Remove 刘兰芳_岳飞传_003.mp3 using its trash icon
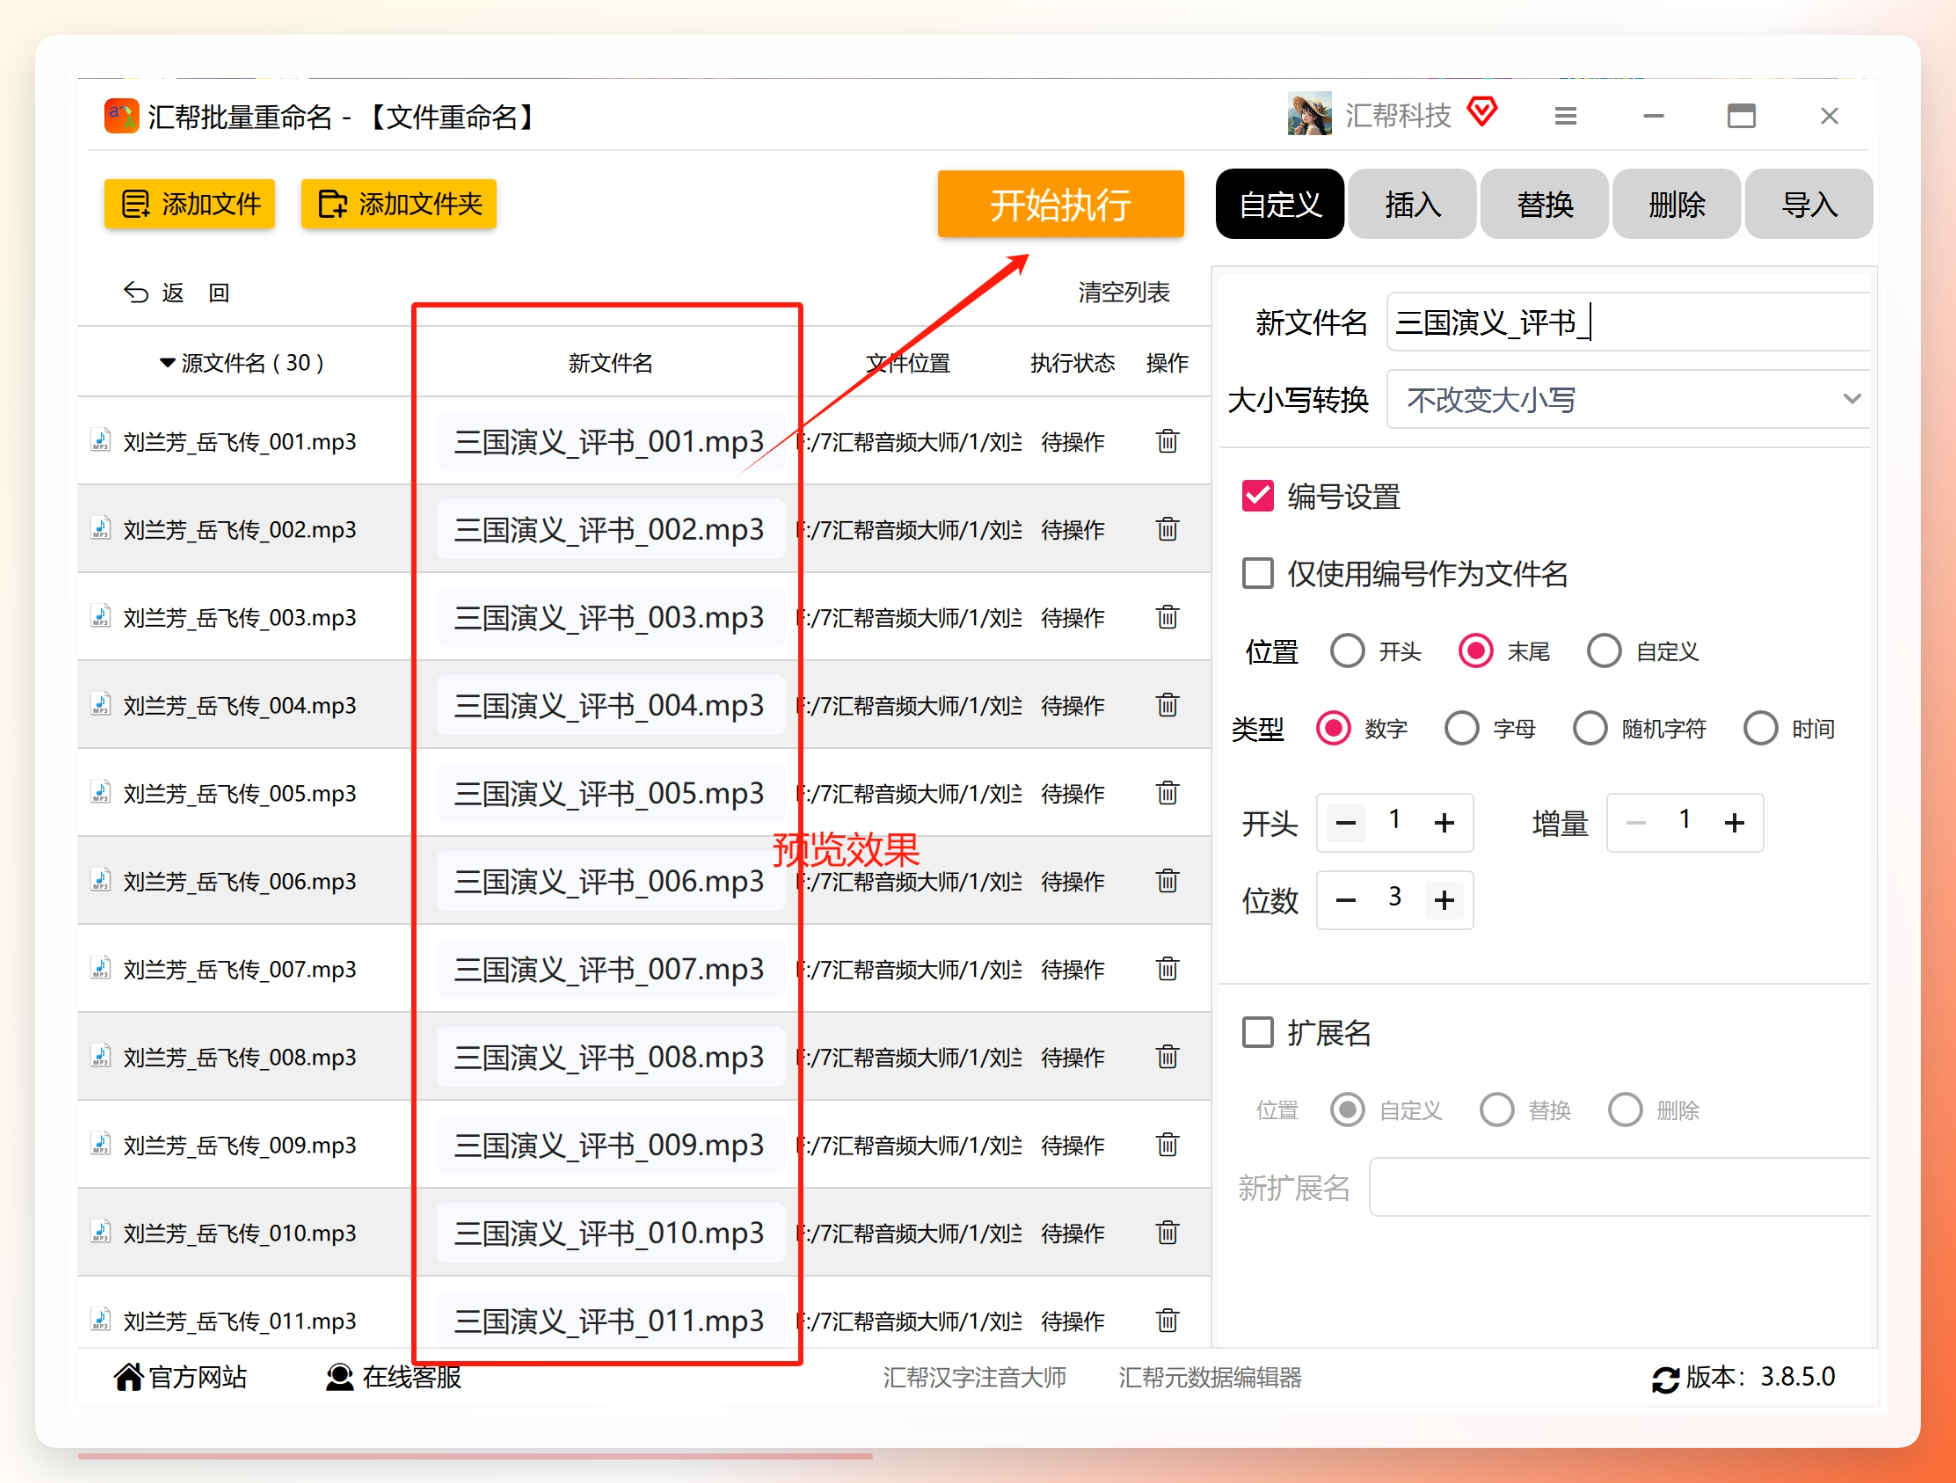The image size is (1956, 1483). [1167, 617]
